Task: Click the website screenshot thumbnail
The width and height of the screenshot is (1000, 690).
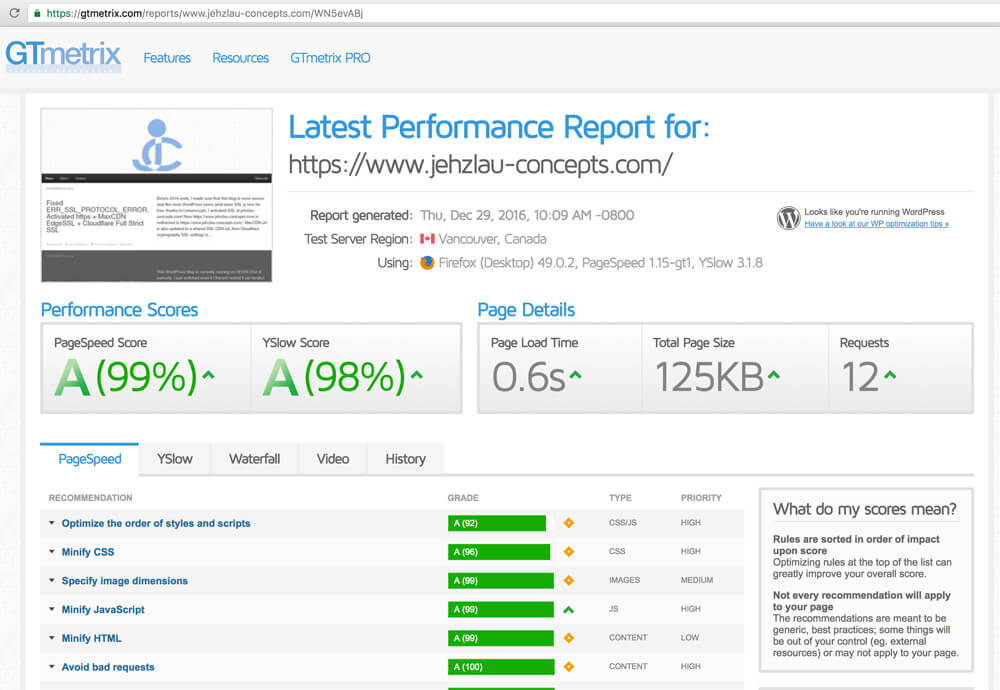Action: 156,195
